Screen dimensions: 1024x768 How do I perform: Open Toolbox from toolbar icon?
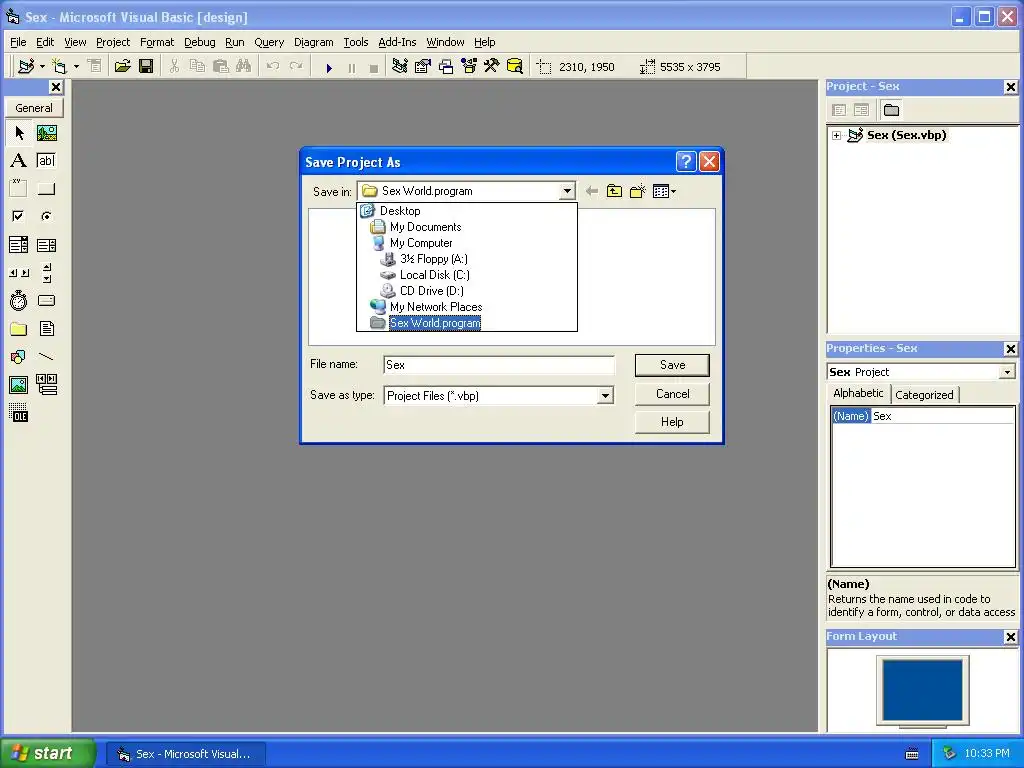[x=492, y=66]
